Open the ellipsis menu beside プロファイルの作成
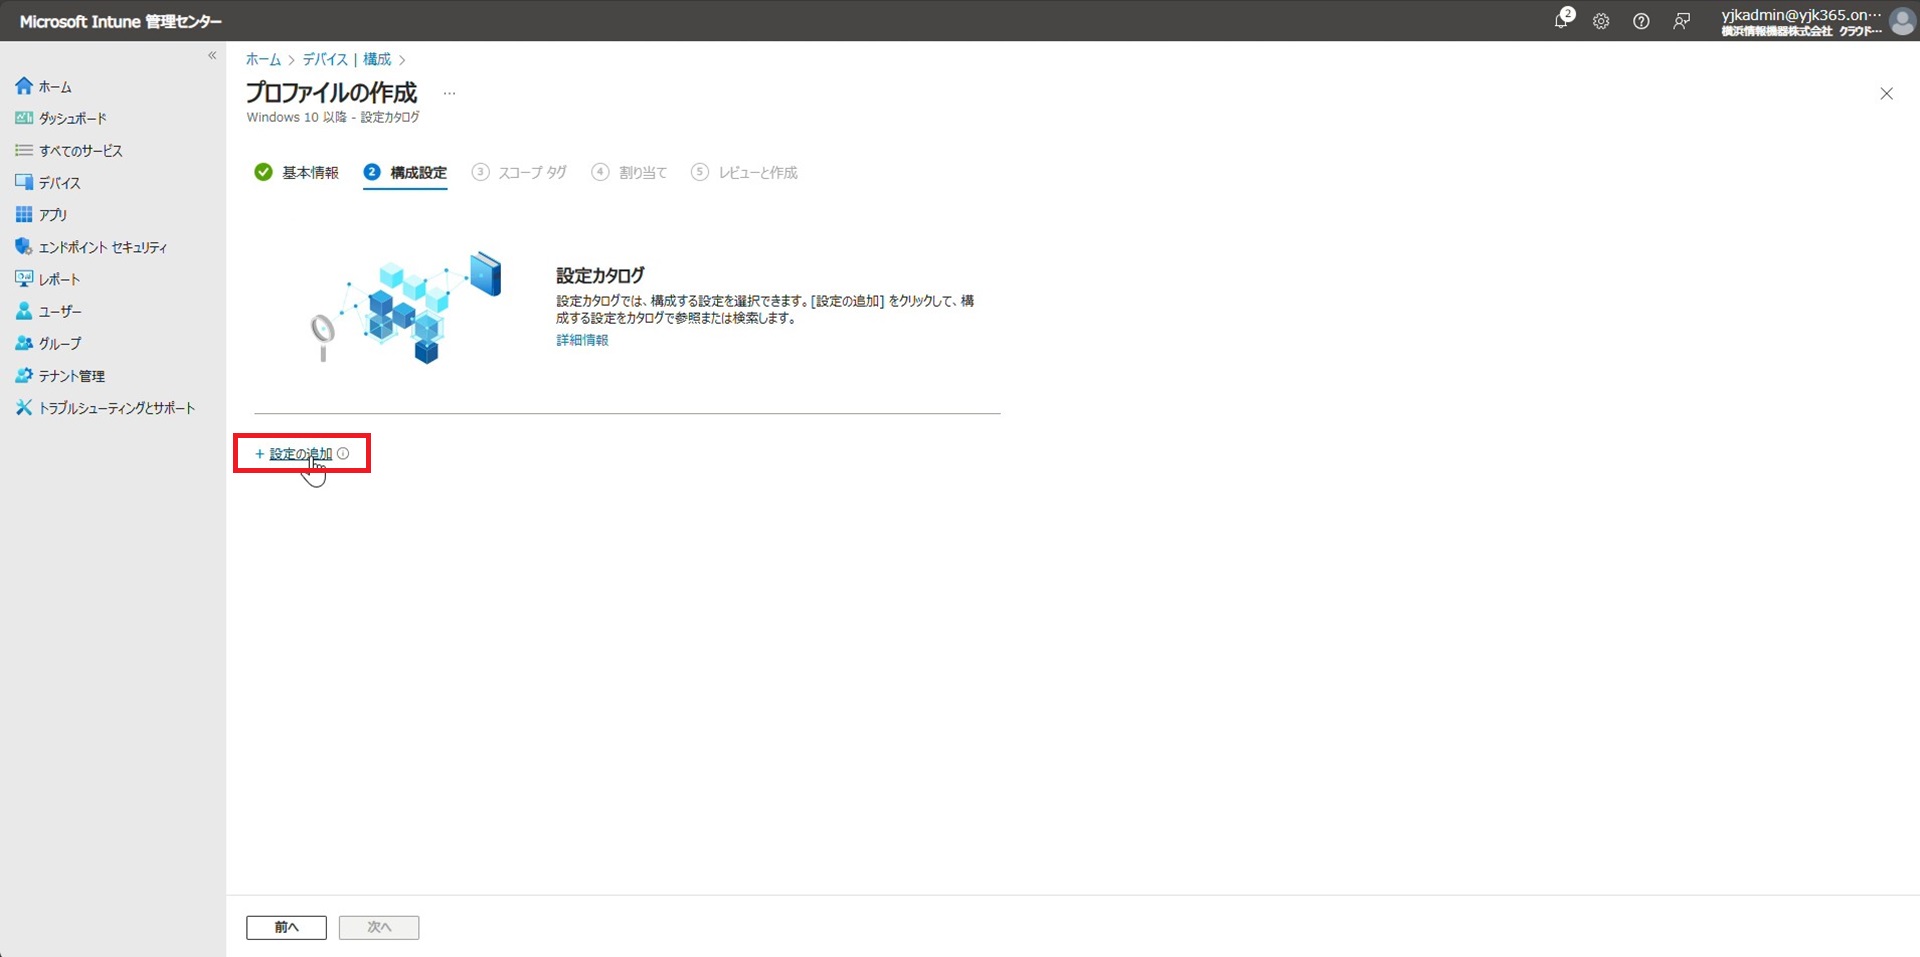Viewport: 1920px width, 957px height. tap(449, 93)
